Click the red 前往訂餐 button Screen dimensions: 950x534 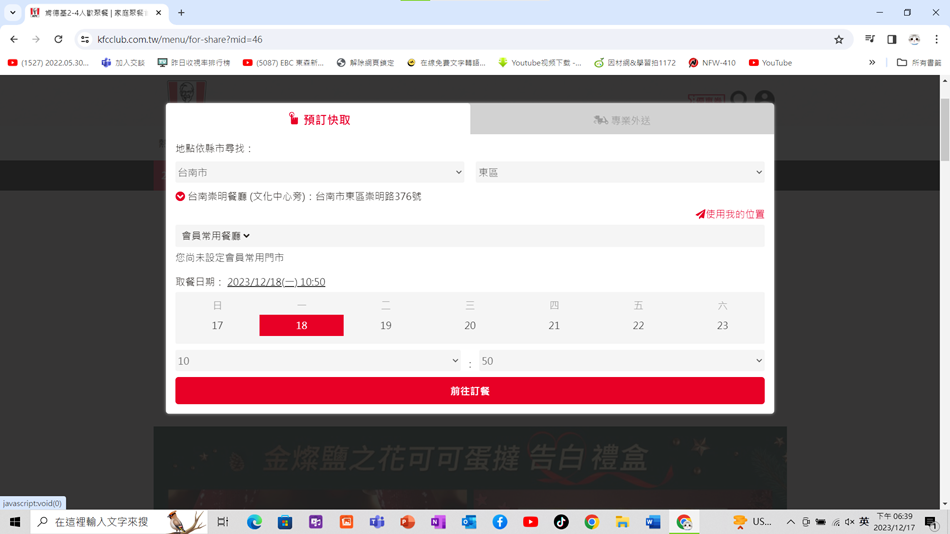coord(470,391)
